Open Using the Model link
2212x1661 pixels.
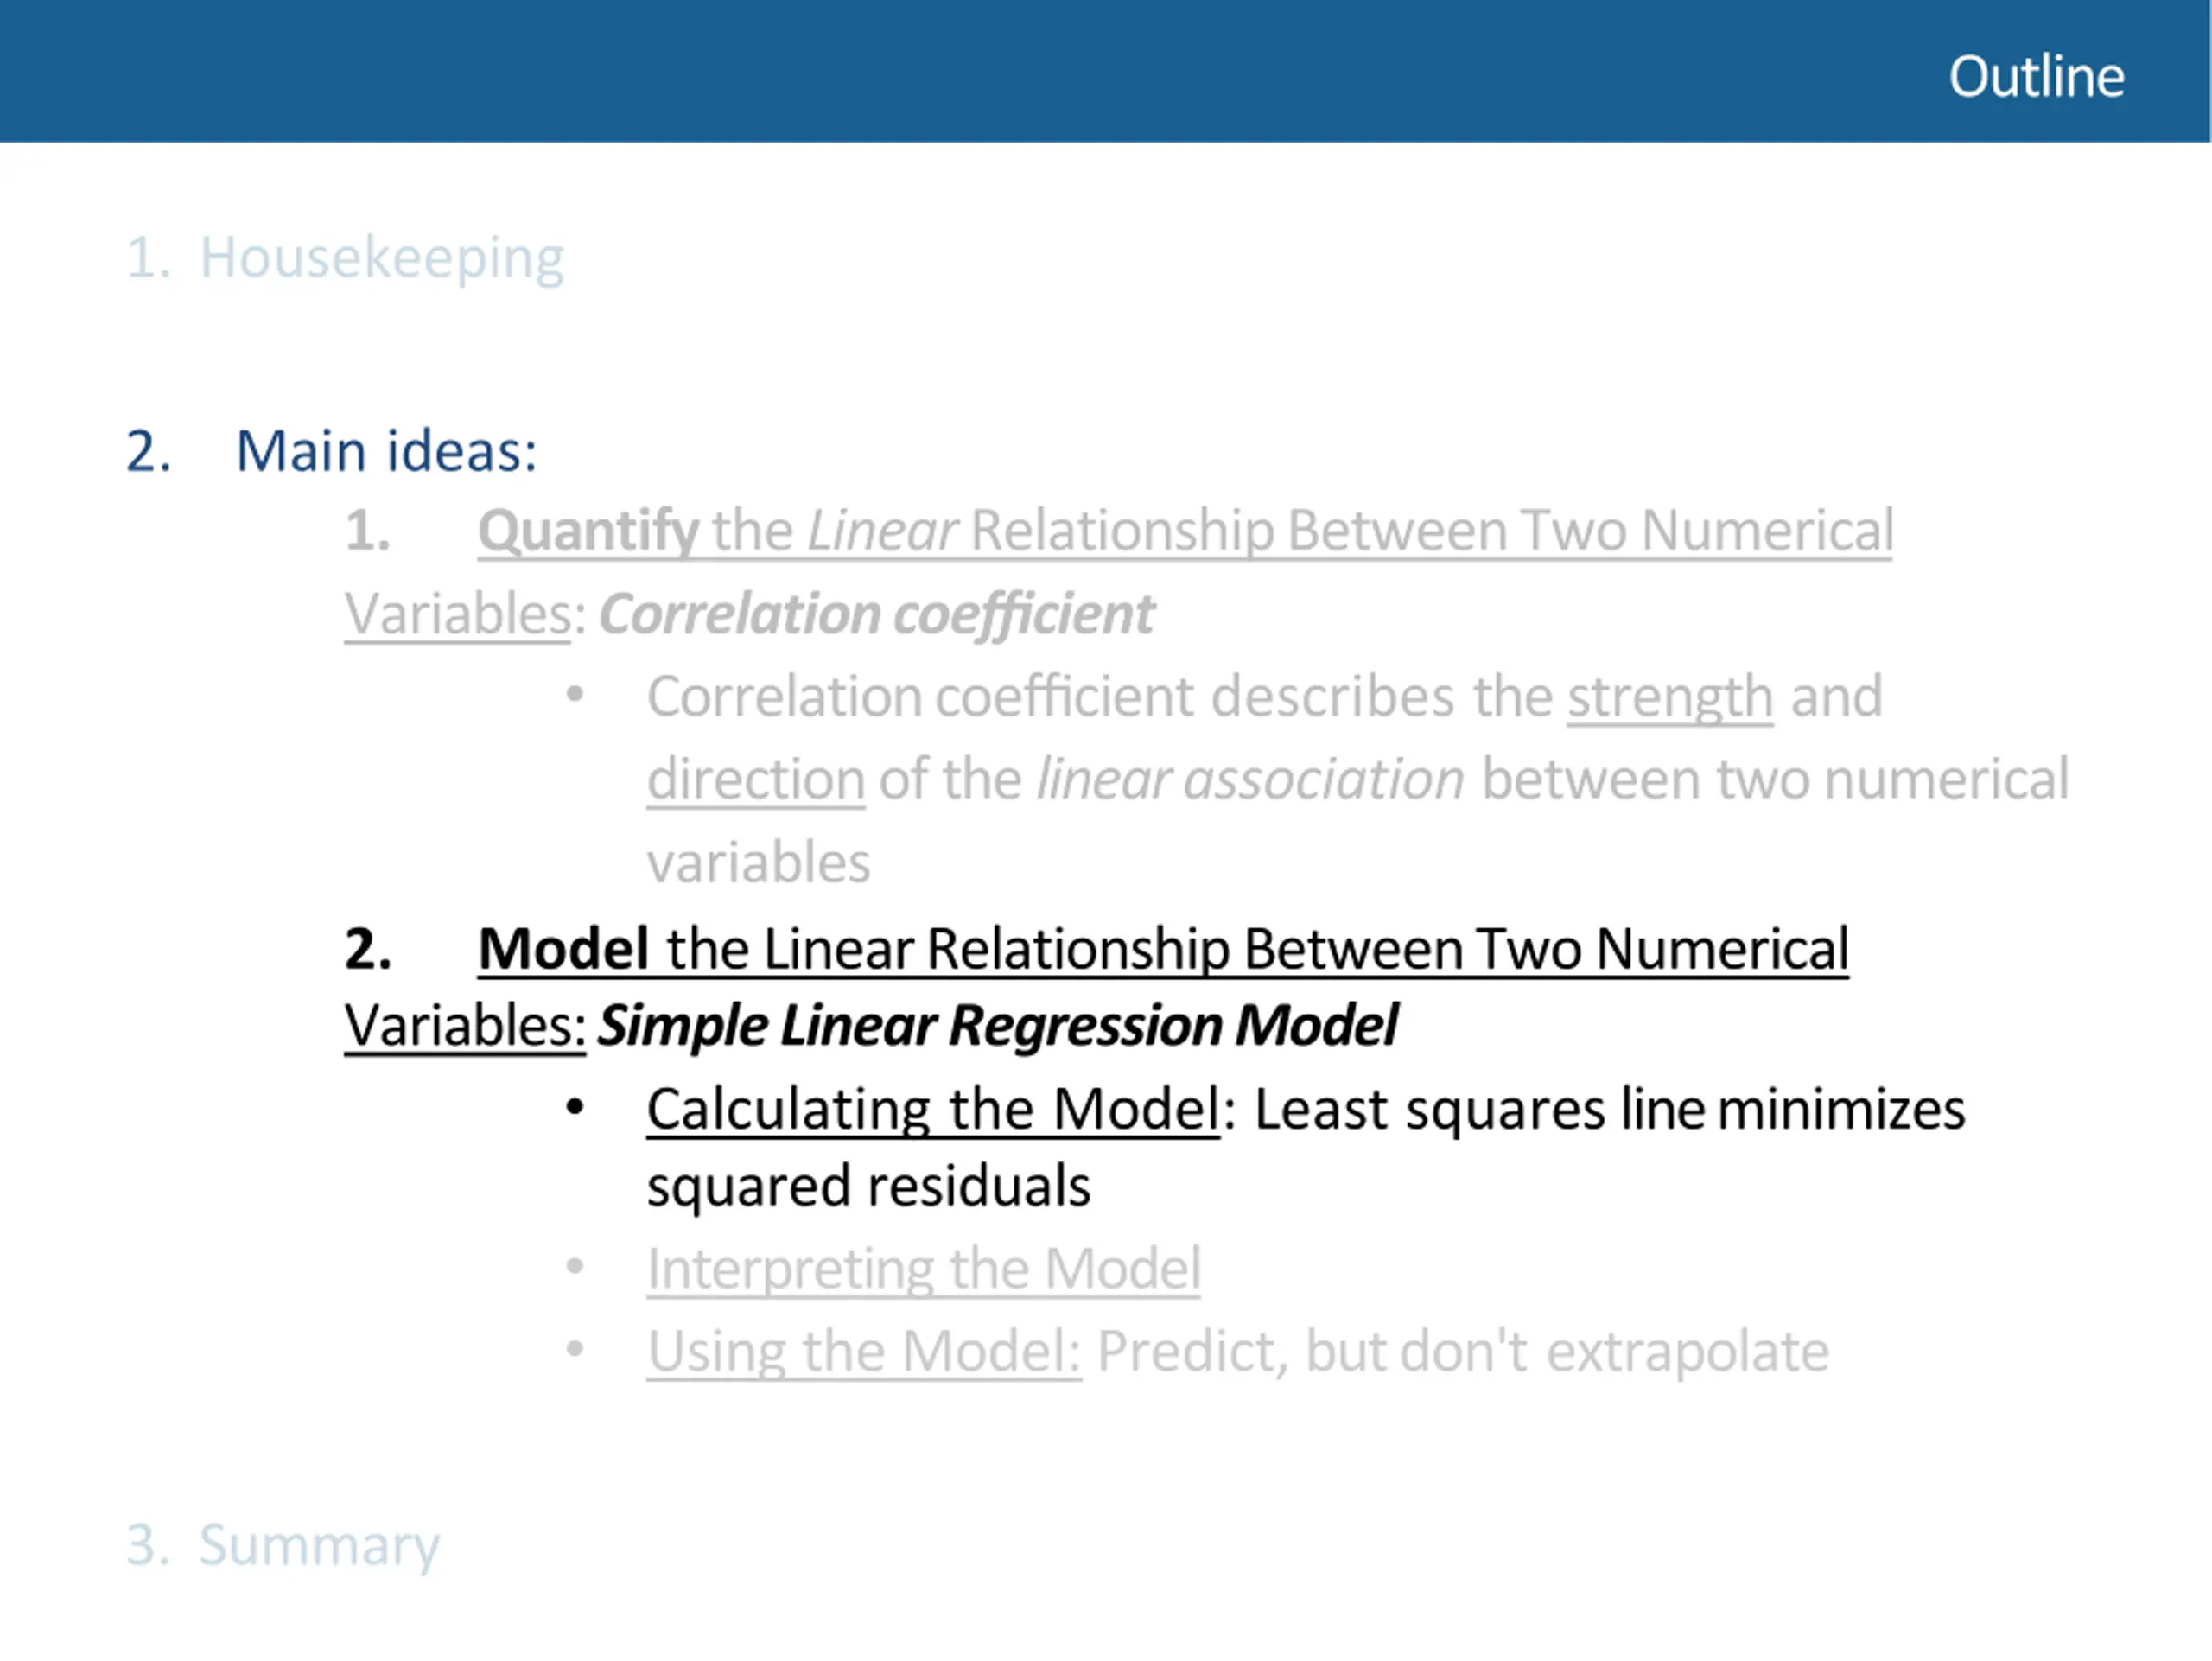[864, 1352]
